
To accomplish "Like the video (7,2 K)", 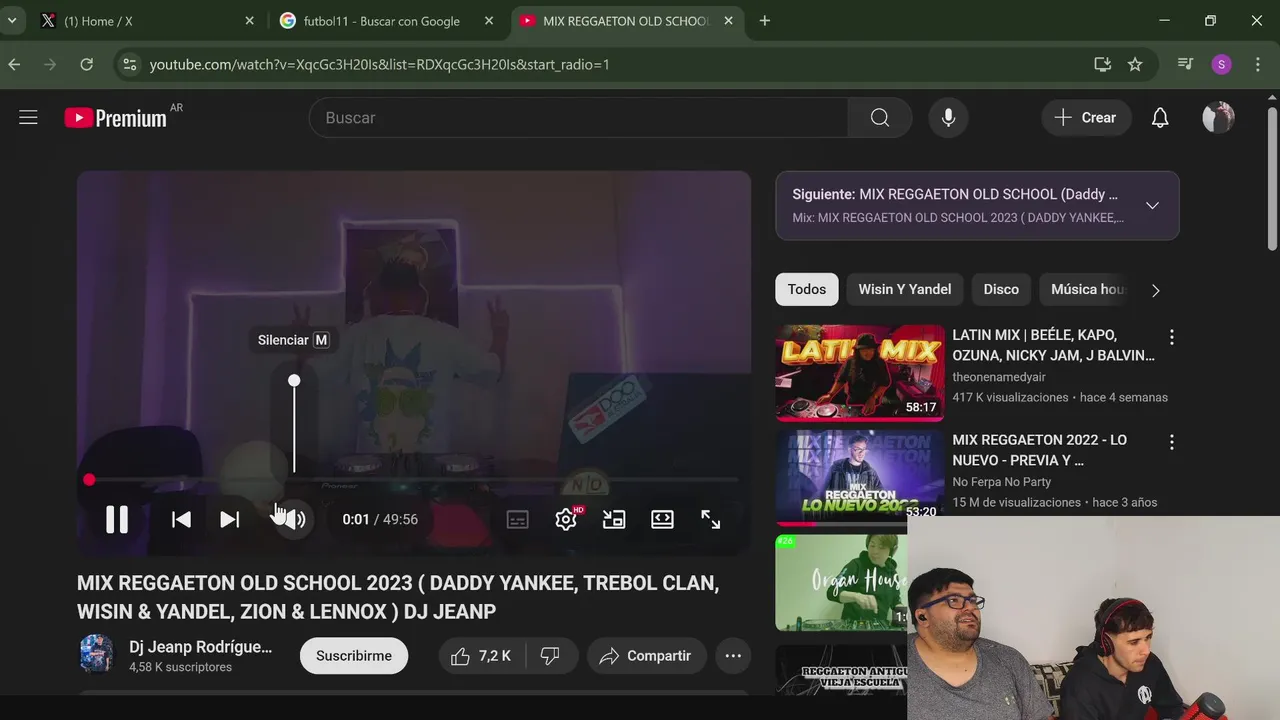I will click(481, 656).
